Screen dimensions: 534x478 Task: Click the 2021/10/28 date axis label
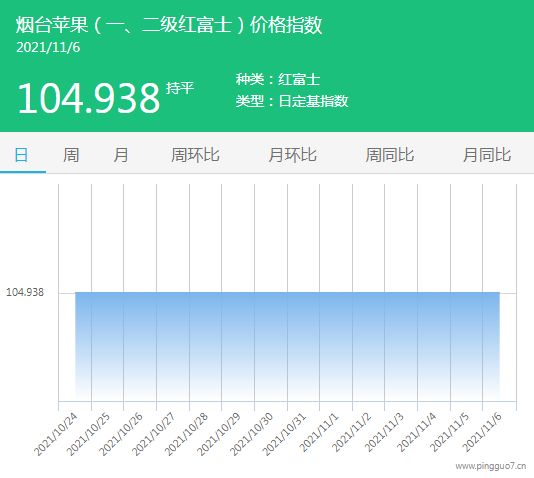tap(187, 434)
